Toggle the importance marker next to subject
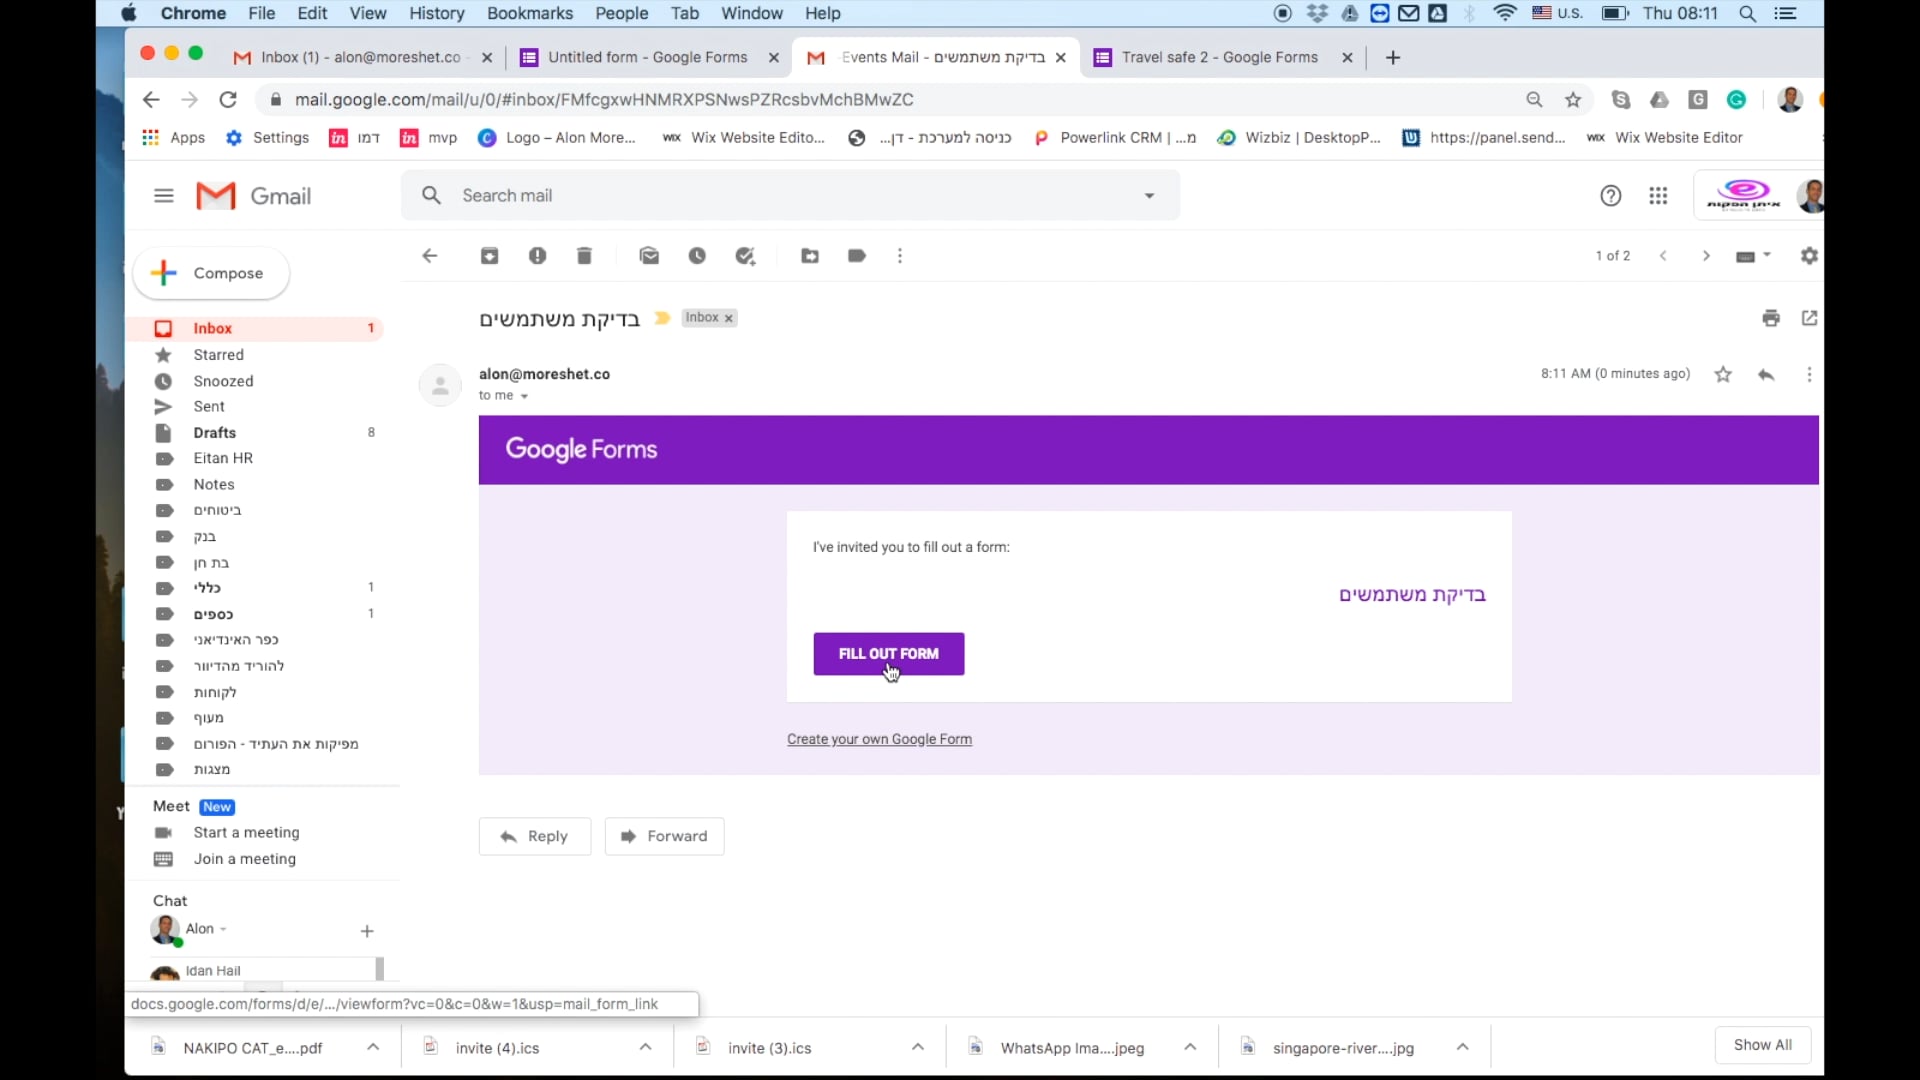 tap(662, 318)
